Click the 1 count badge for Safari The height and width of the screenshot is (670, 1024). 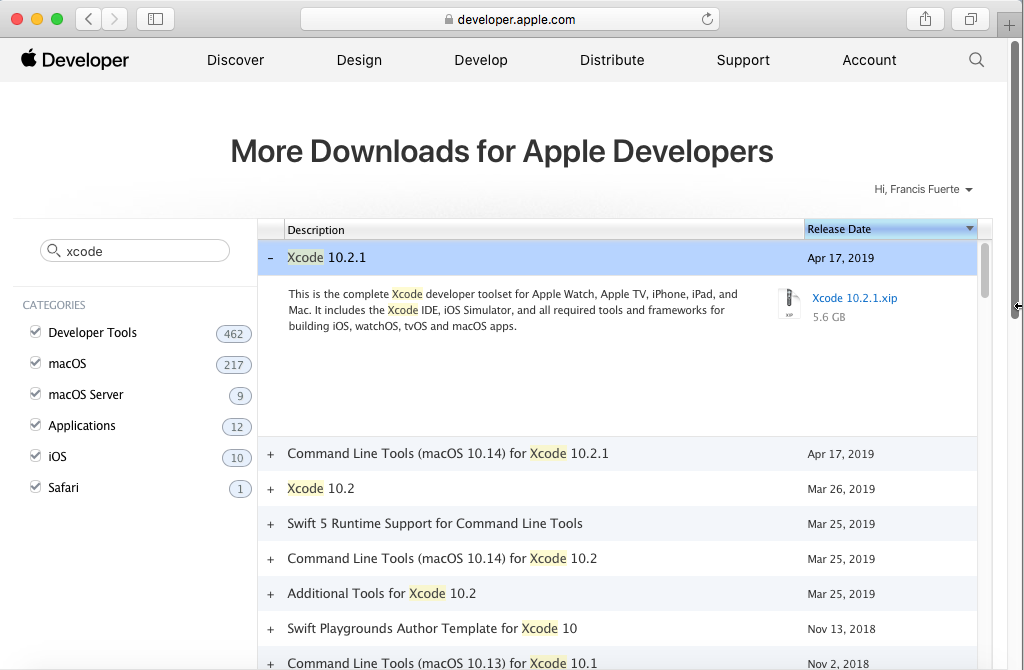[240, 488]
